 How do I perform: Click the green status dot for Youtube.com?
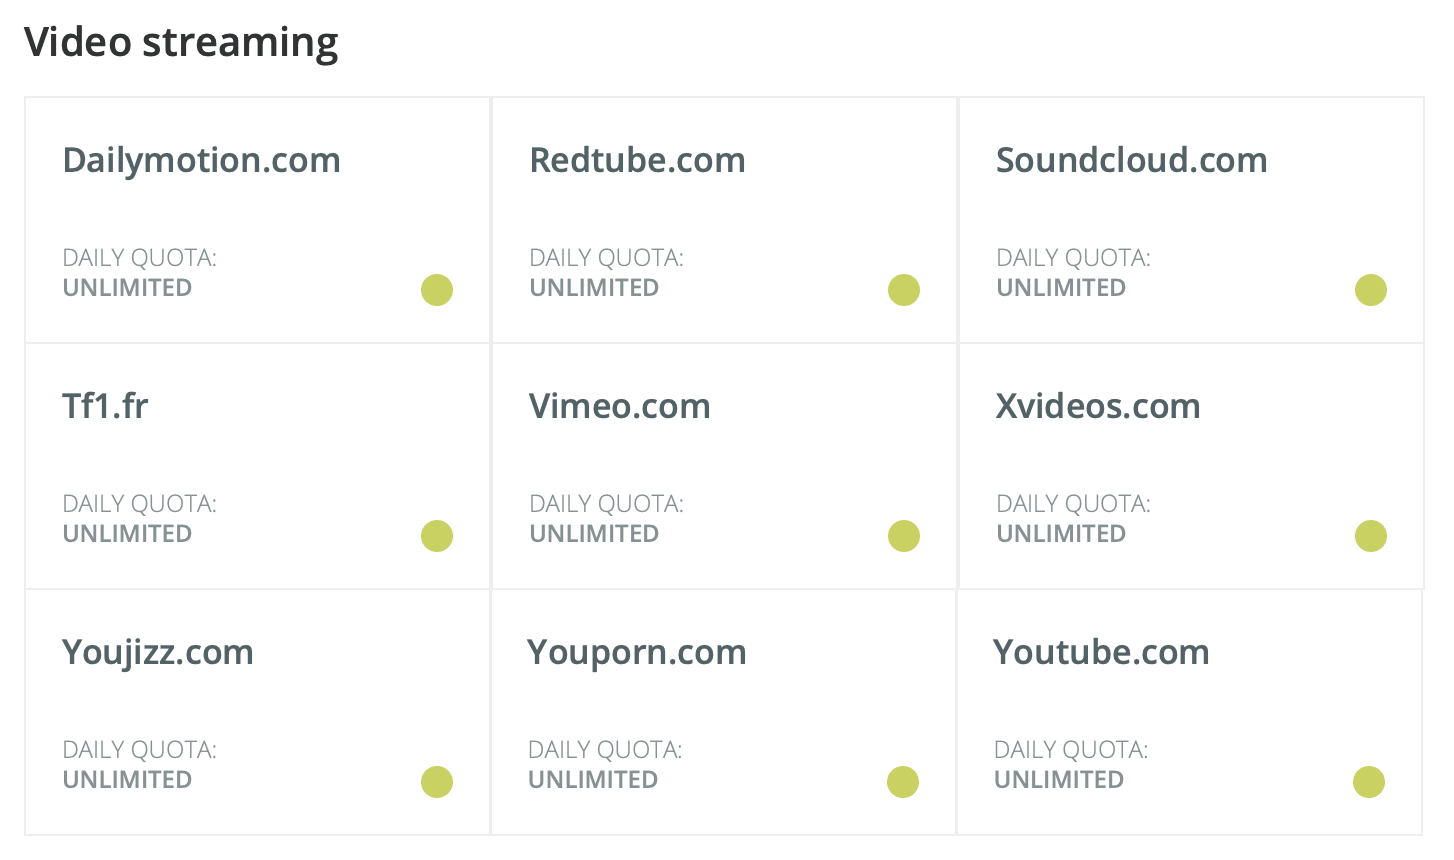tap(1369, 782)
